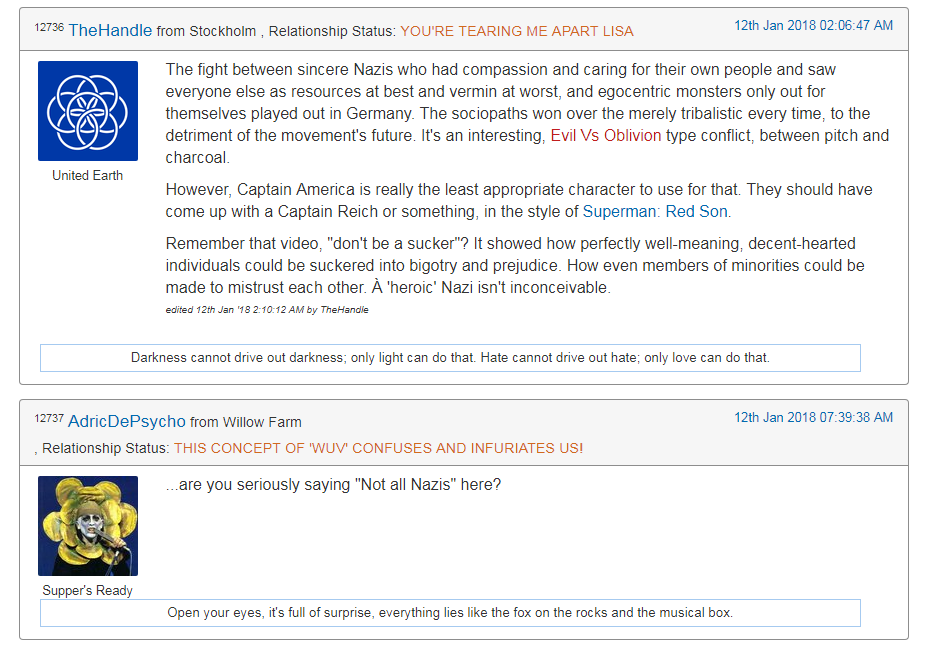
Task: Click the Not all Nazis reply text
Action: coord(333,484)
